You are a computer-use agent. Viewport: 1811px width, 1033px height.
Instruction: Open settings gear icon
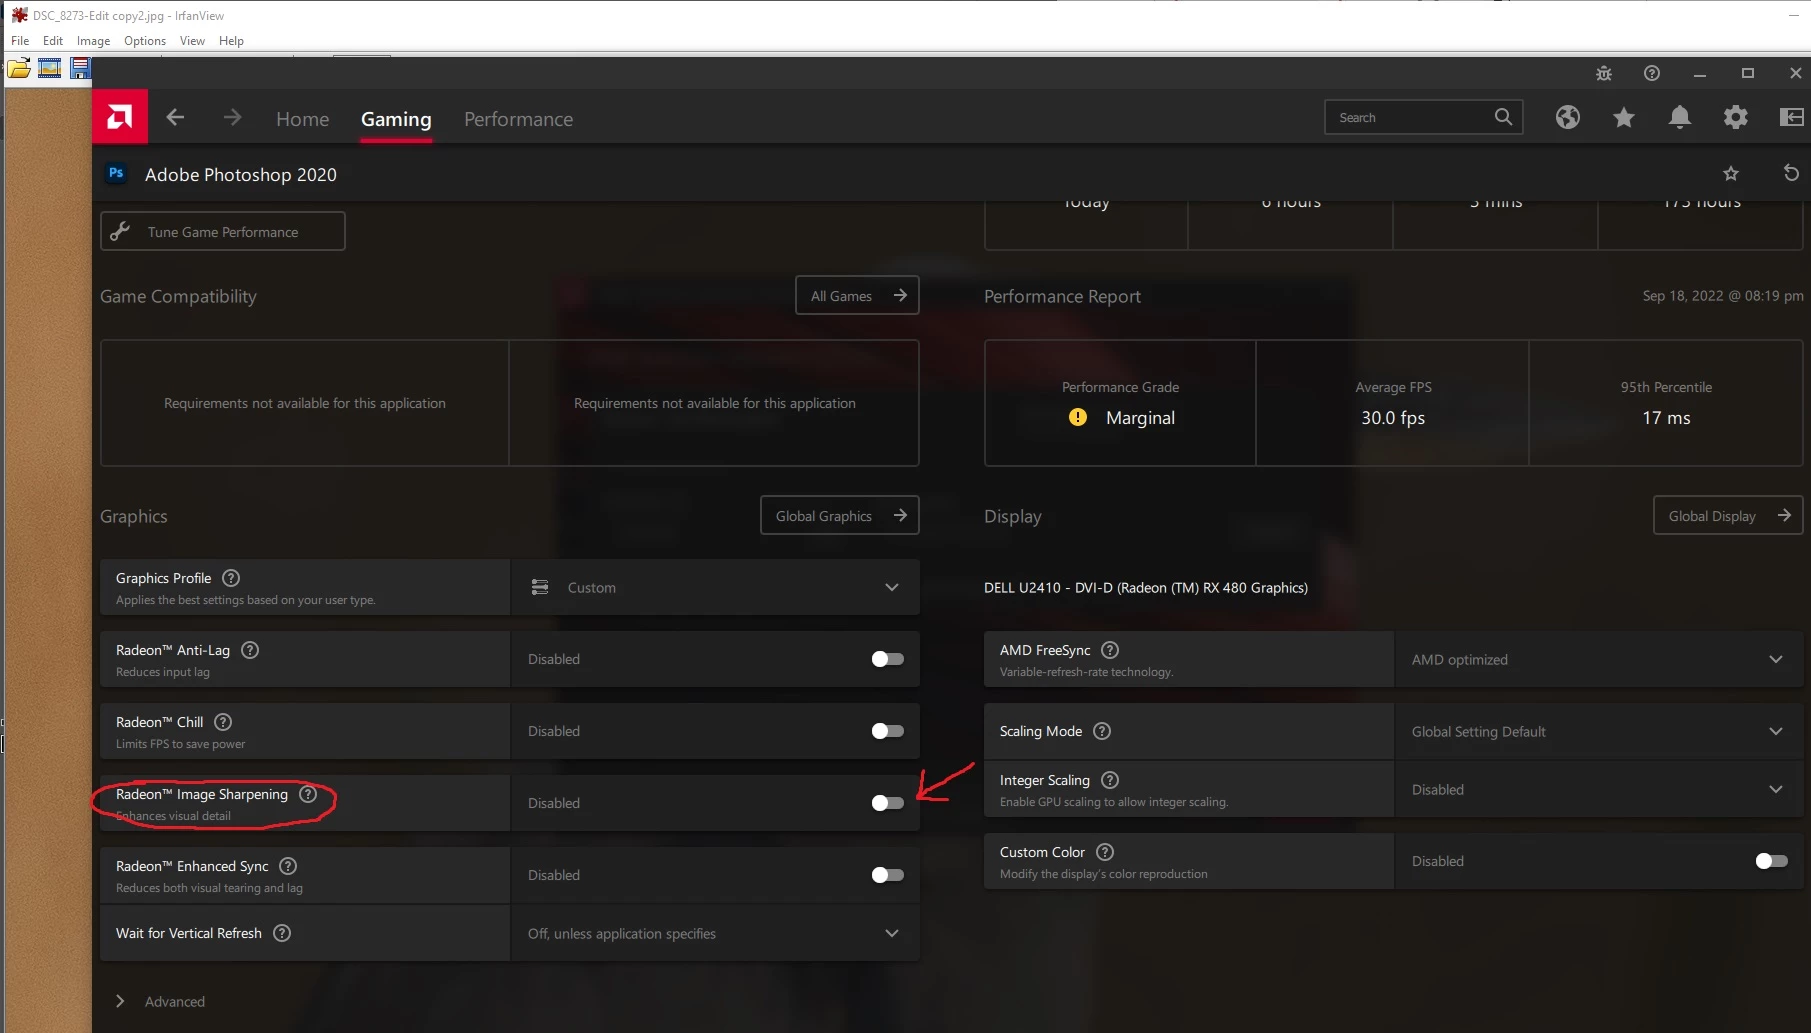[x=1736, y=117]
